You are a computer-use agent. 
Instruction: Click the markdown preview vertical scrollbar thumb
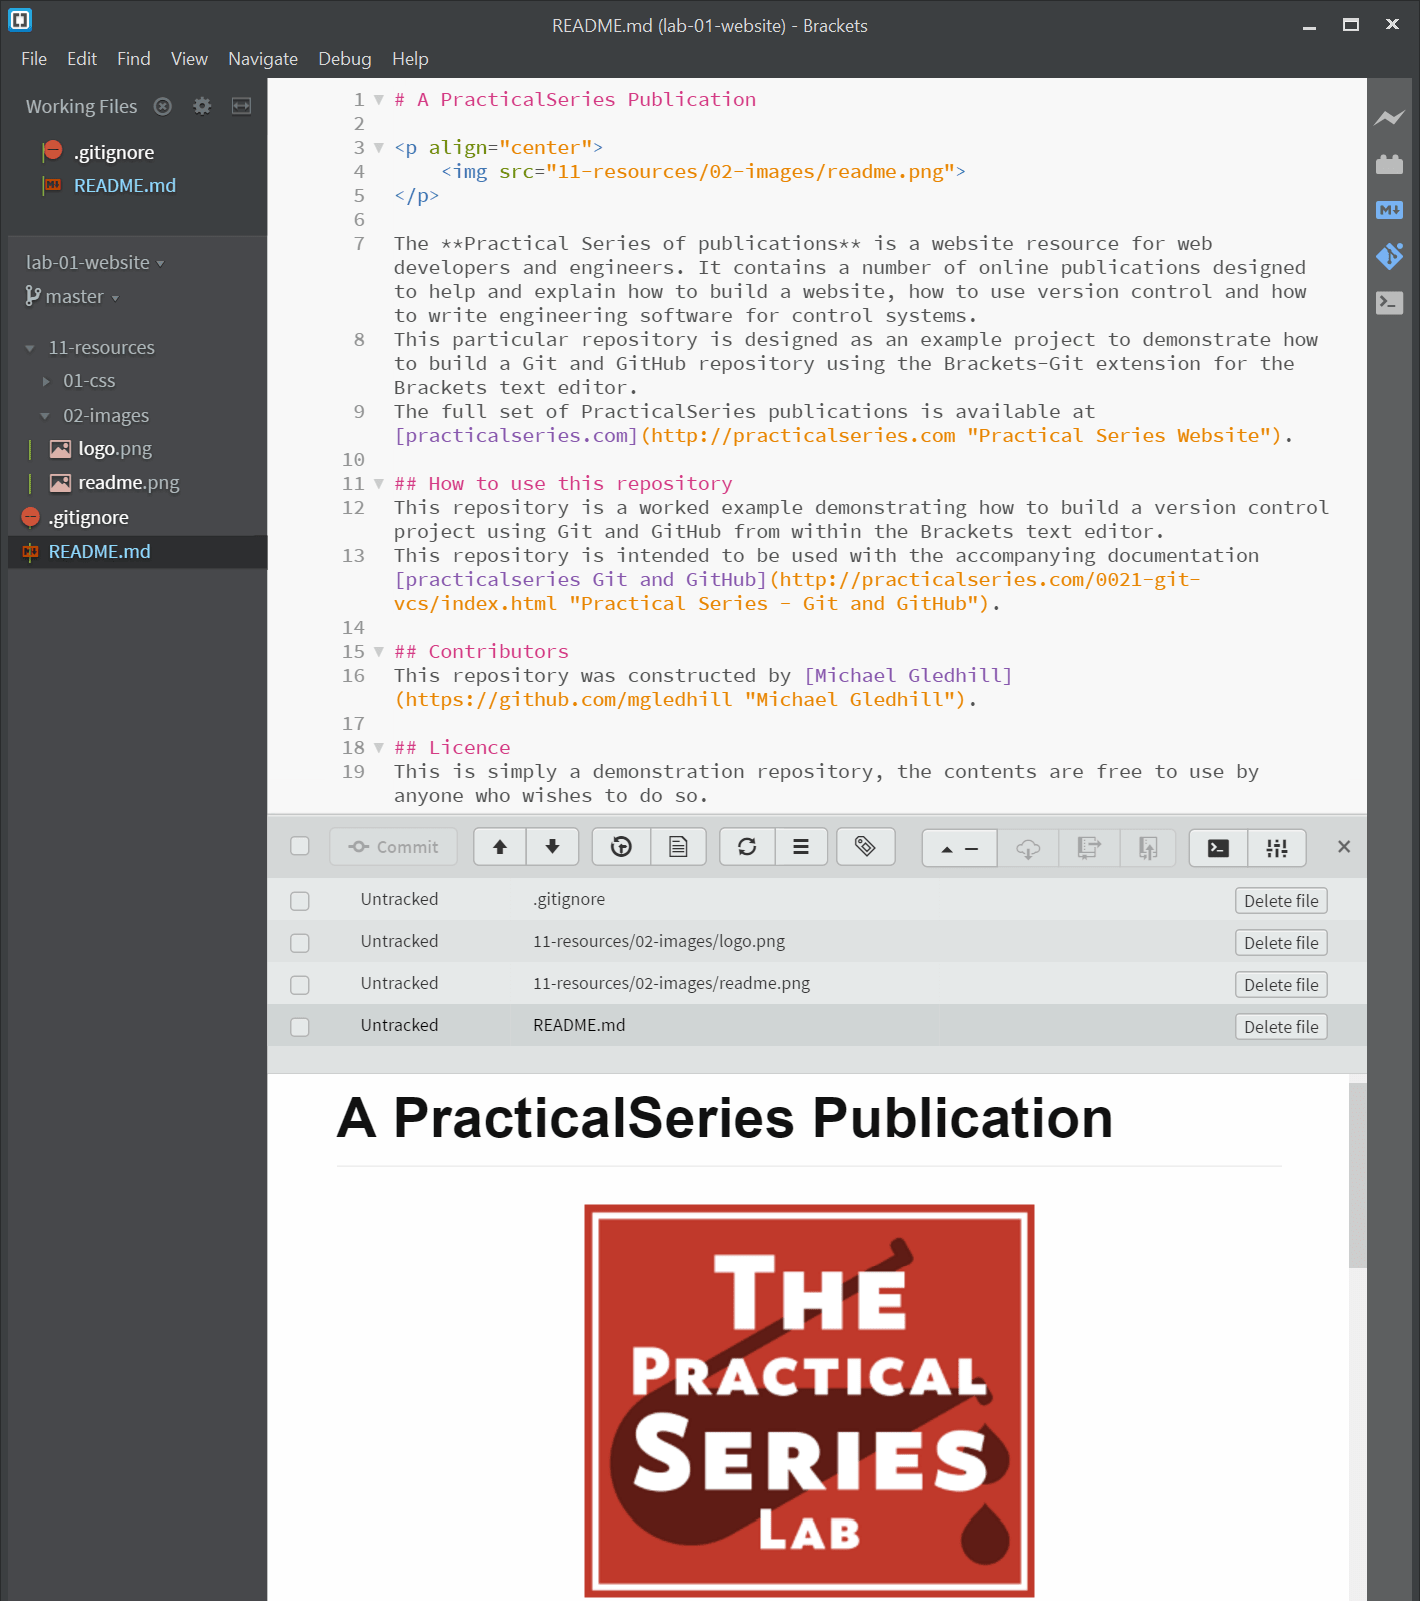tap(1357, 1175)
